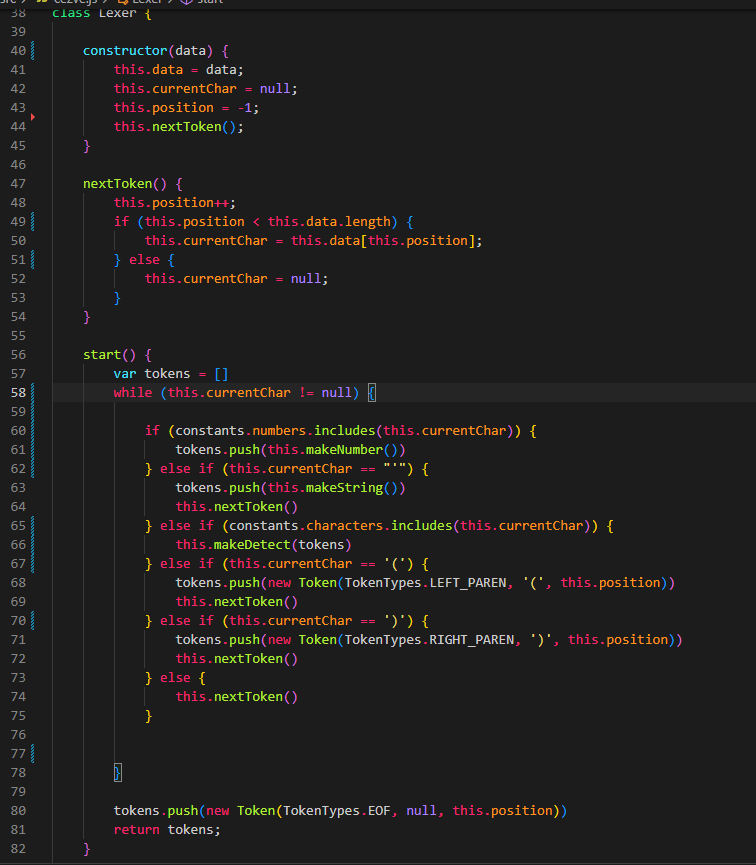The width and height of the screenshot is (756, 865).
Task: Open the git change marker beside line 40
Action: tap(33, 50)
